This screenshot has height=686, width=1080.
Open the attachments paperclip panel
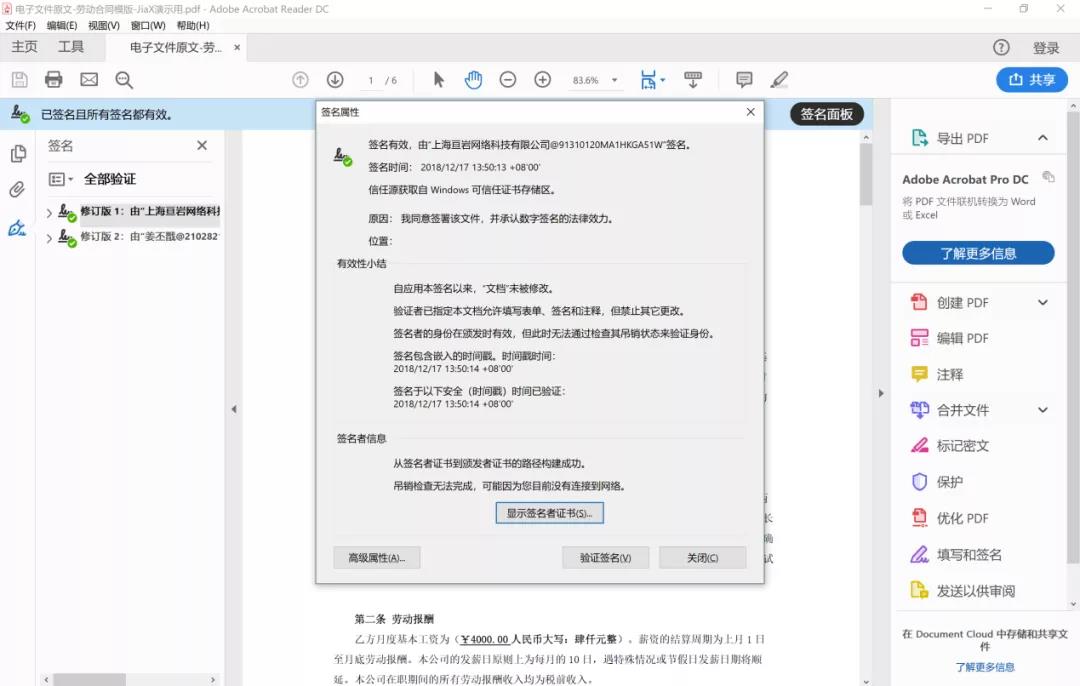pos(17,190)
